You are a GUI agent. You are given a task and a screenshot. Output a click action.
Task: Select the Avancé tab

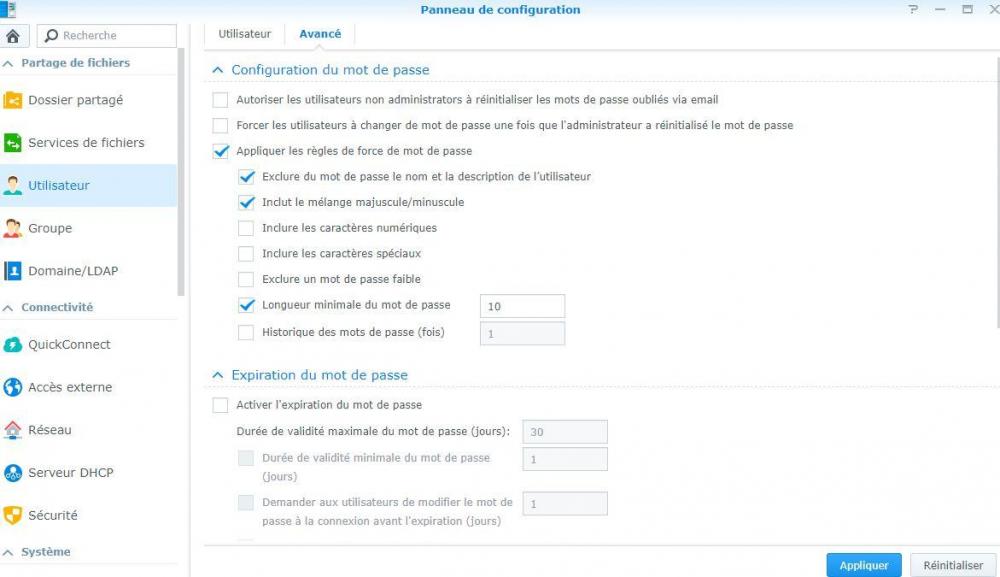(x=320, y=34)
